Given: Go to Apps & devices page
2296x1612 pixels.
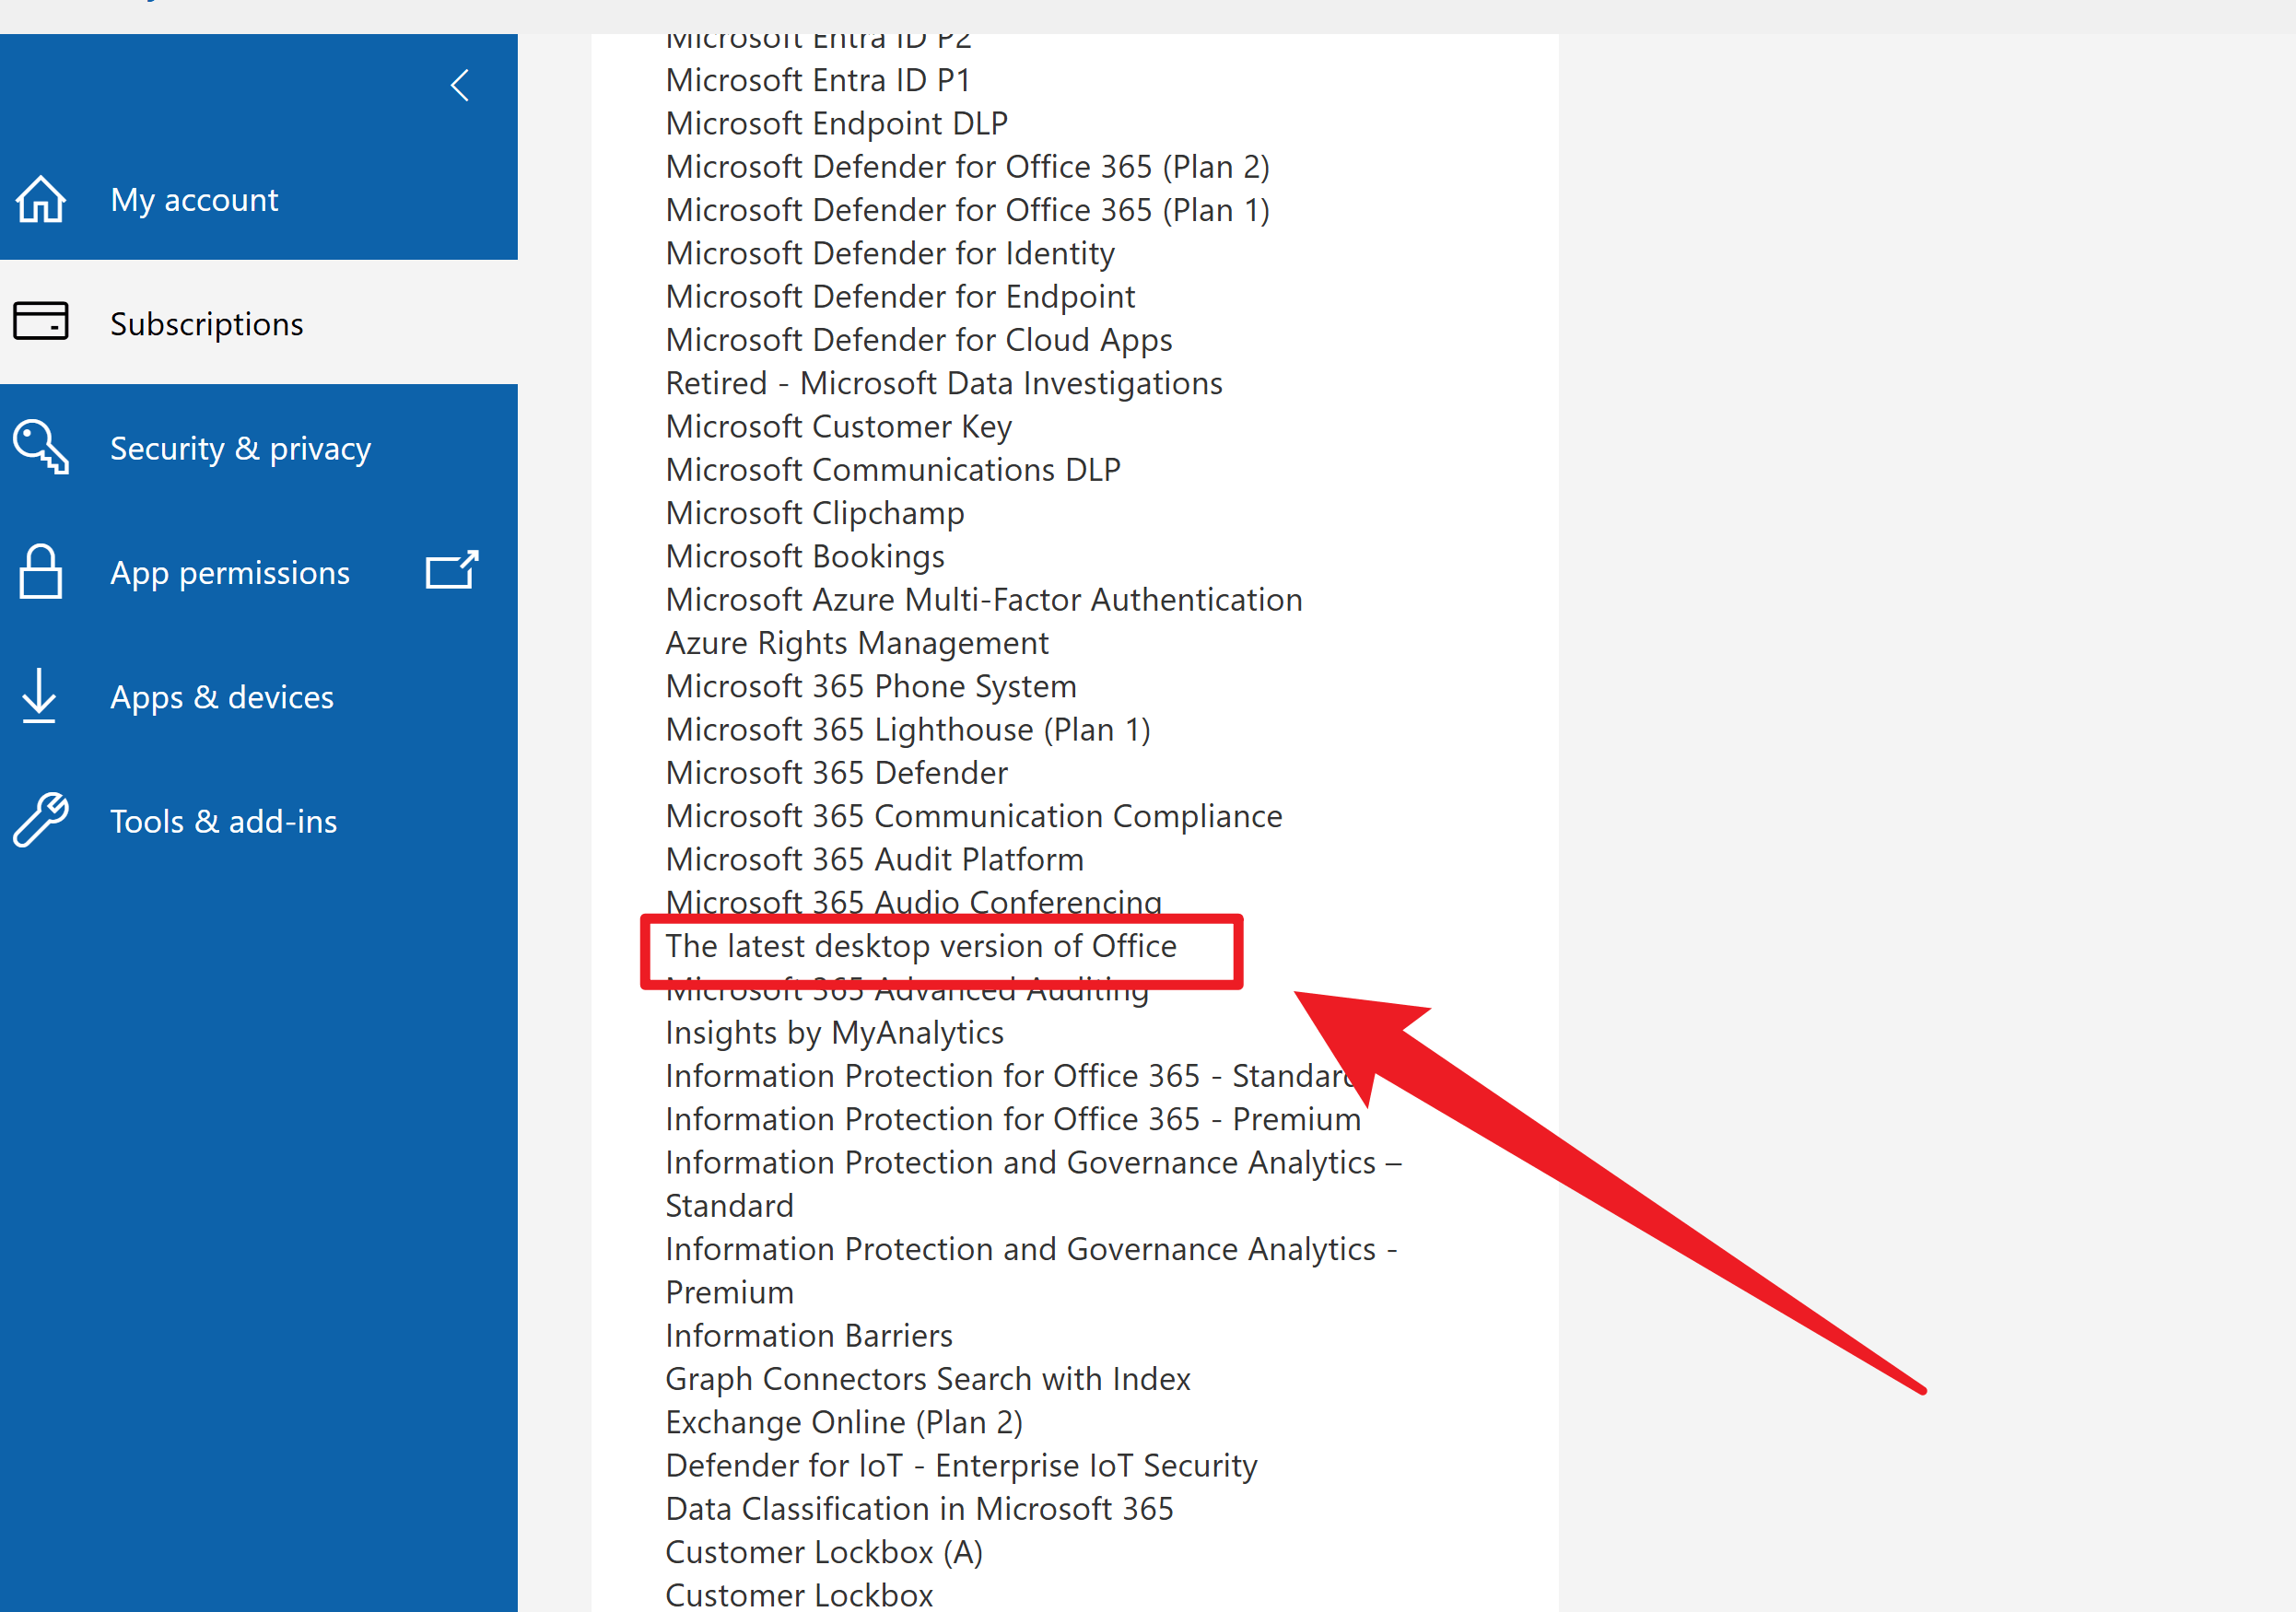Looking at the screenshot, I should 222,697.
